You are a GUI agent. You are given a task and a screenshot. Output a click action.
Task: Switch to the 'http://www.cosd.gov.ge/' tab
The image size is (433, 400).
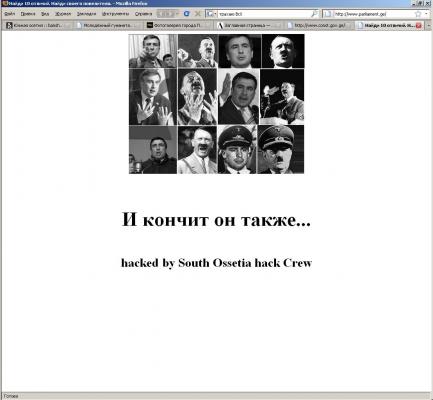(319, 25)
